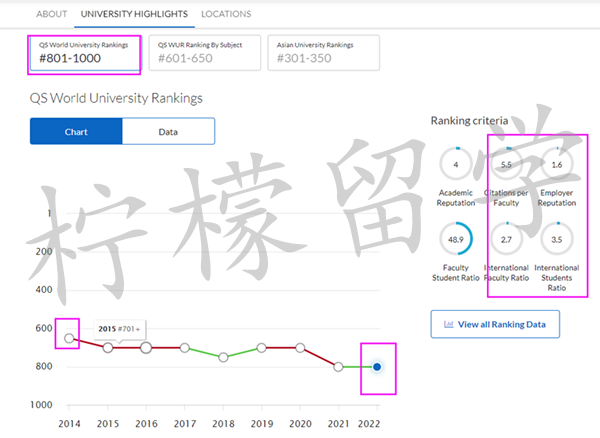Open Asian University Rankings card

click(324, 53)
